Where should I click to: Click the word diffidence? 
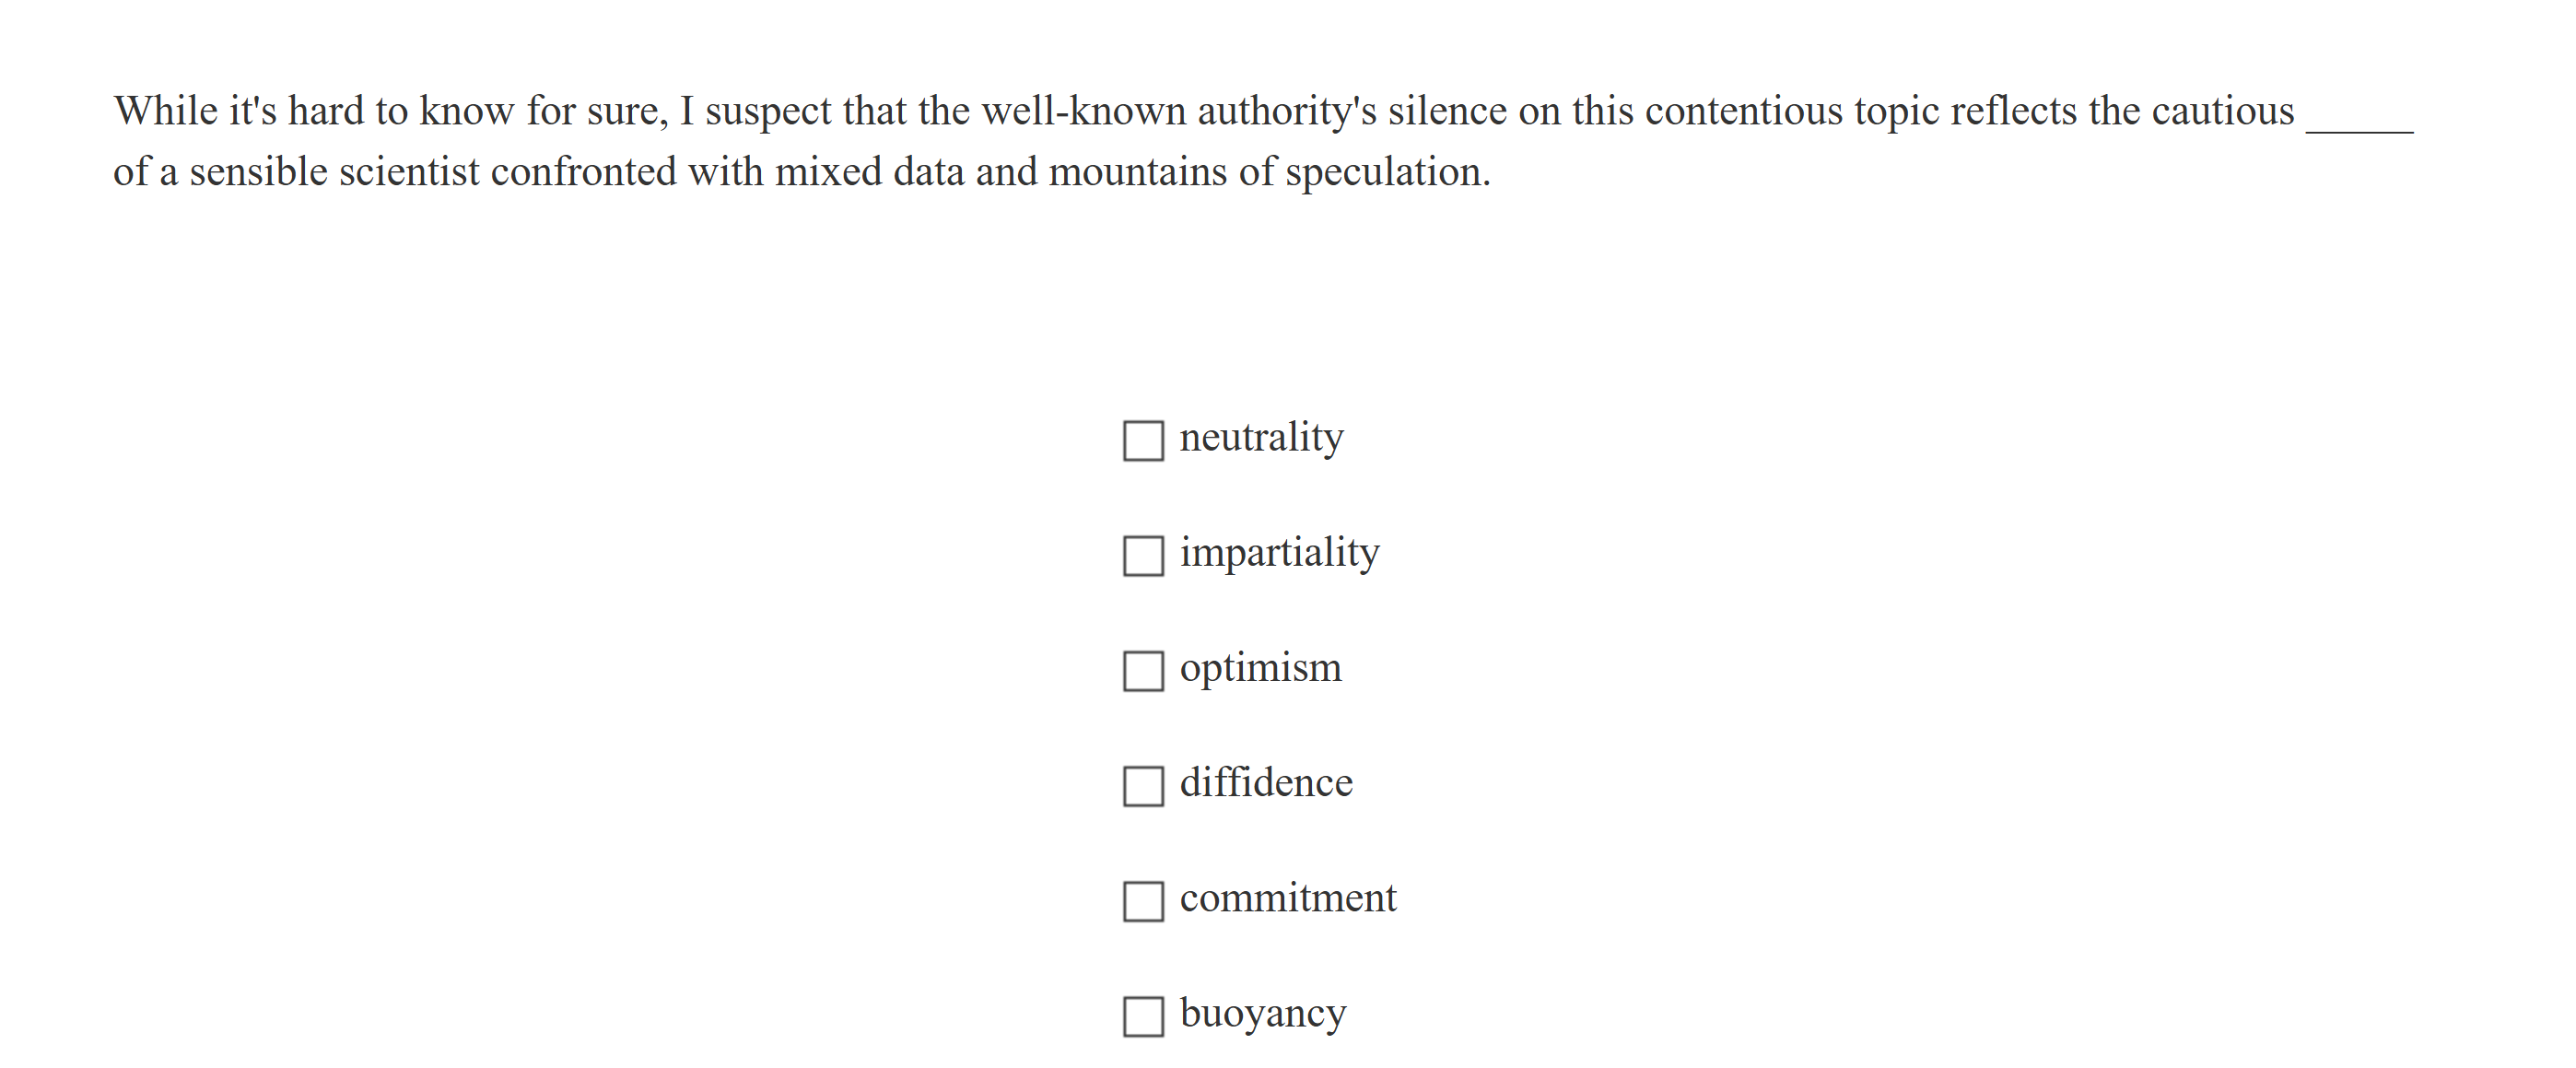tap(1266, 782)
